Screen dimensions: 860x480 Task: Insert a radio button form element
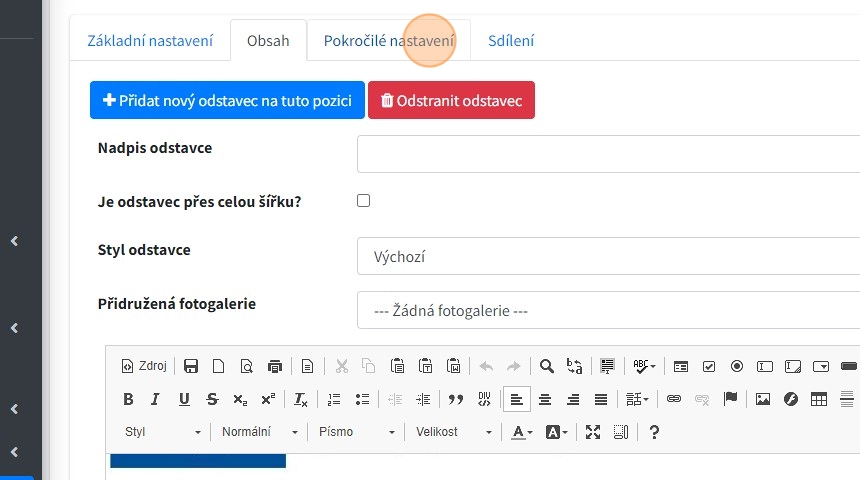(737, 366)
